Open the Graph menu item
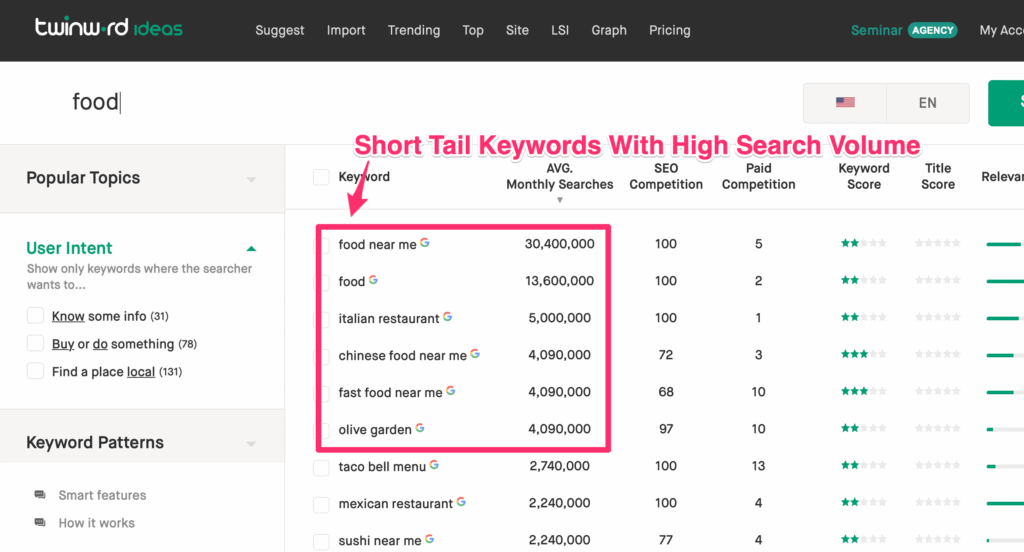The height and width of the screenshot is (552, 1024). point(609,30)
